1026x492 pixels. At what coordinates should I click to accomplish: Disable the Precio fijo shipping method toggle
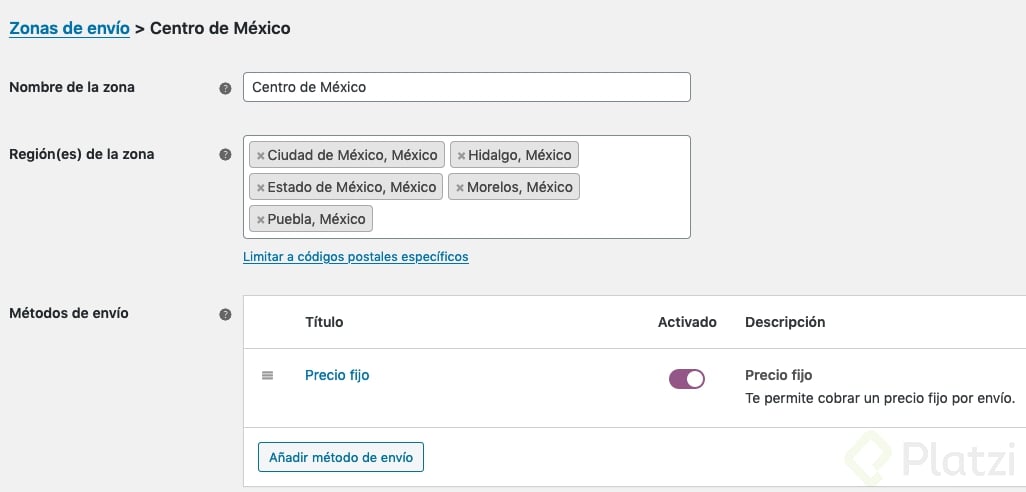click(x=686, y=378)
